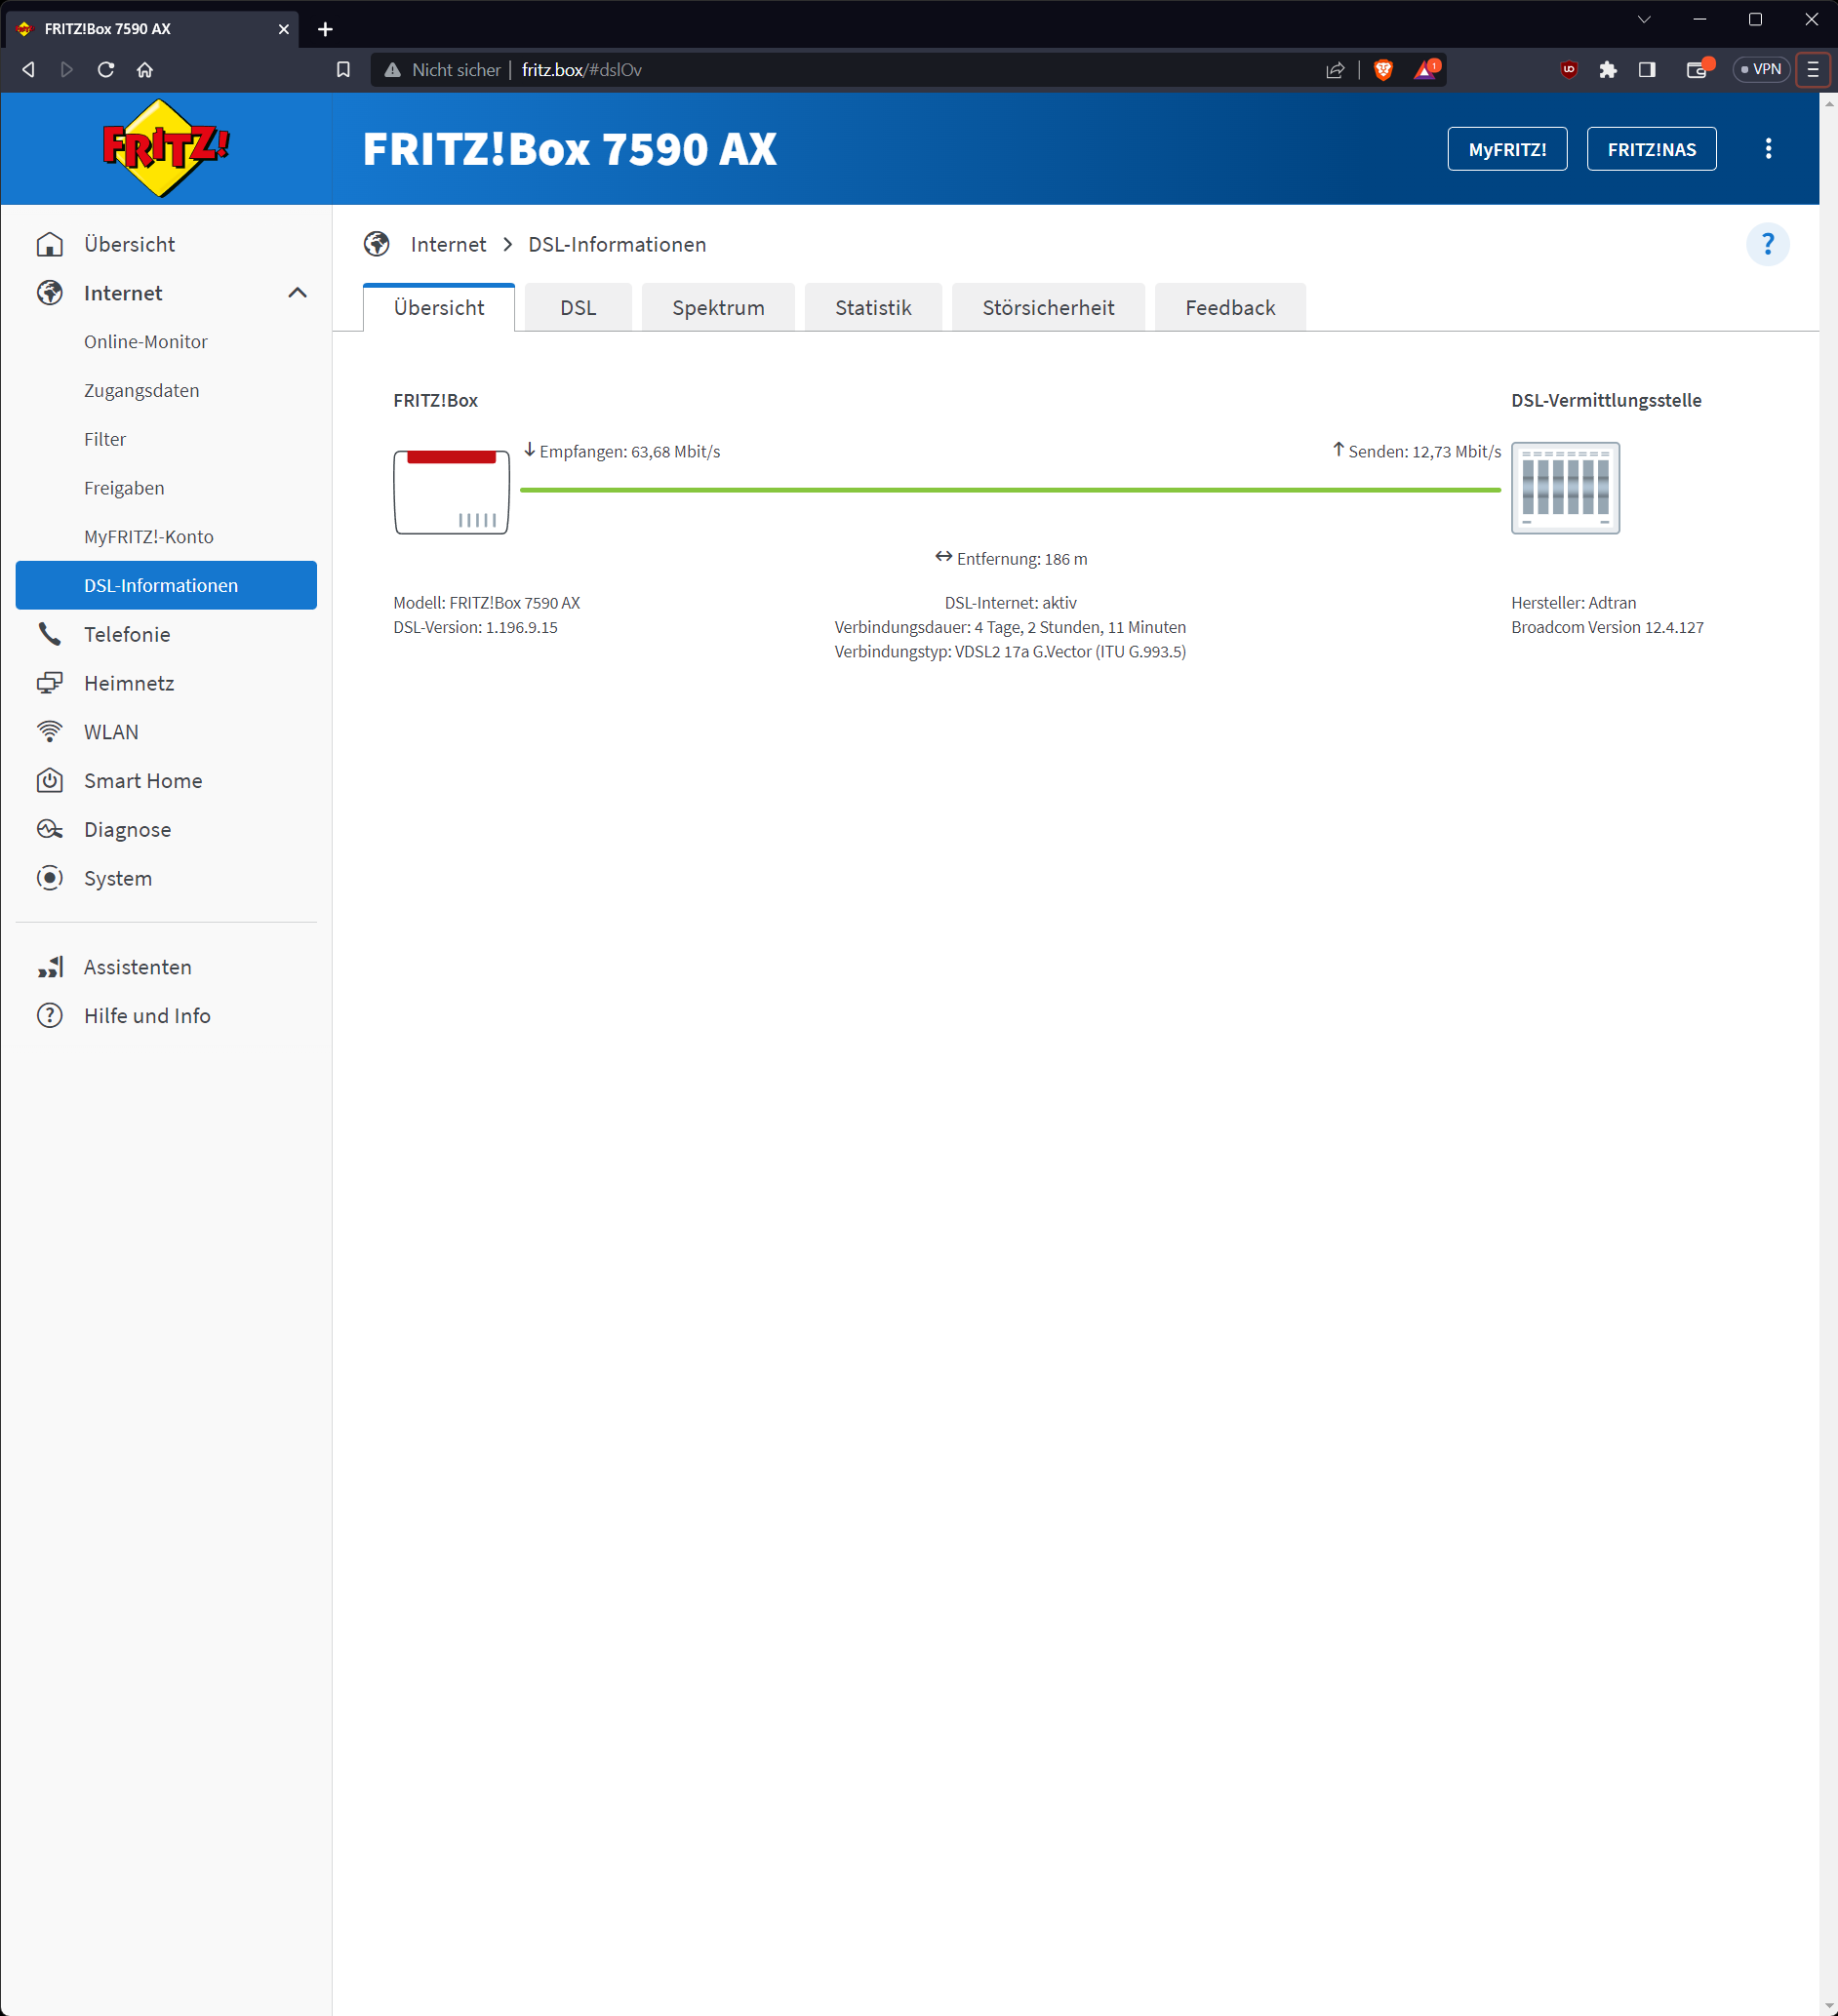
Task: Expand the Heimnetz sidebar section
Action: [x=129, y=683]
